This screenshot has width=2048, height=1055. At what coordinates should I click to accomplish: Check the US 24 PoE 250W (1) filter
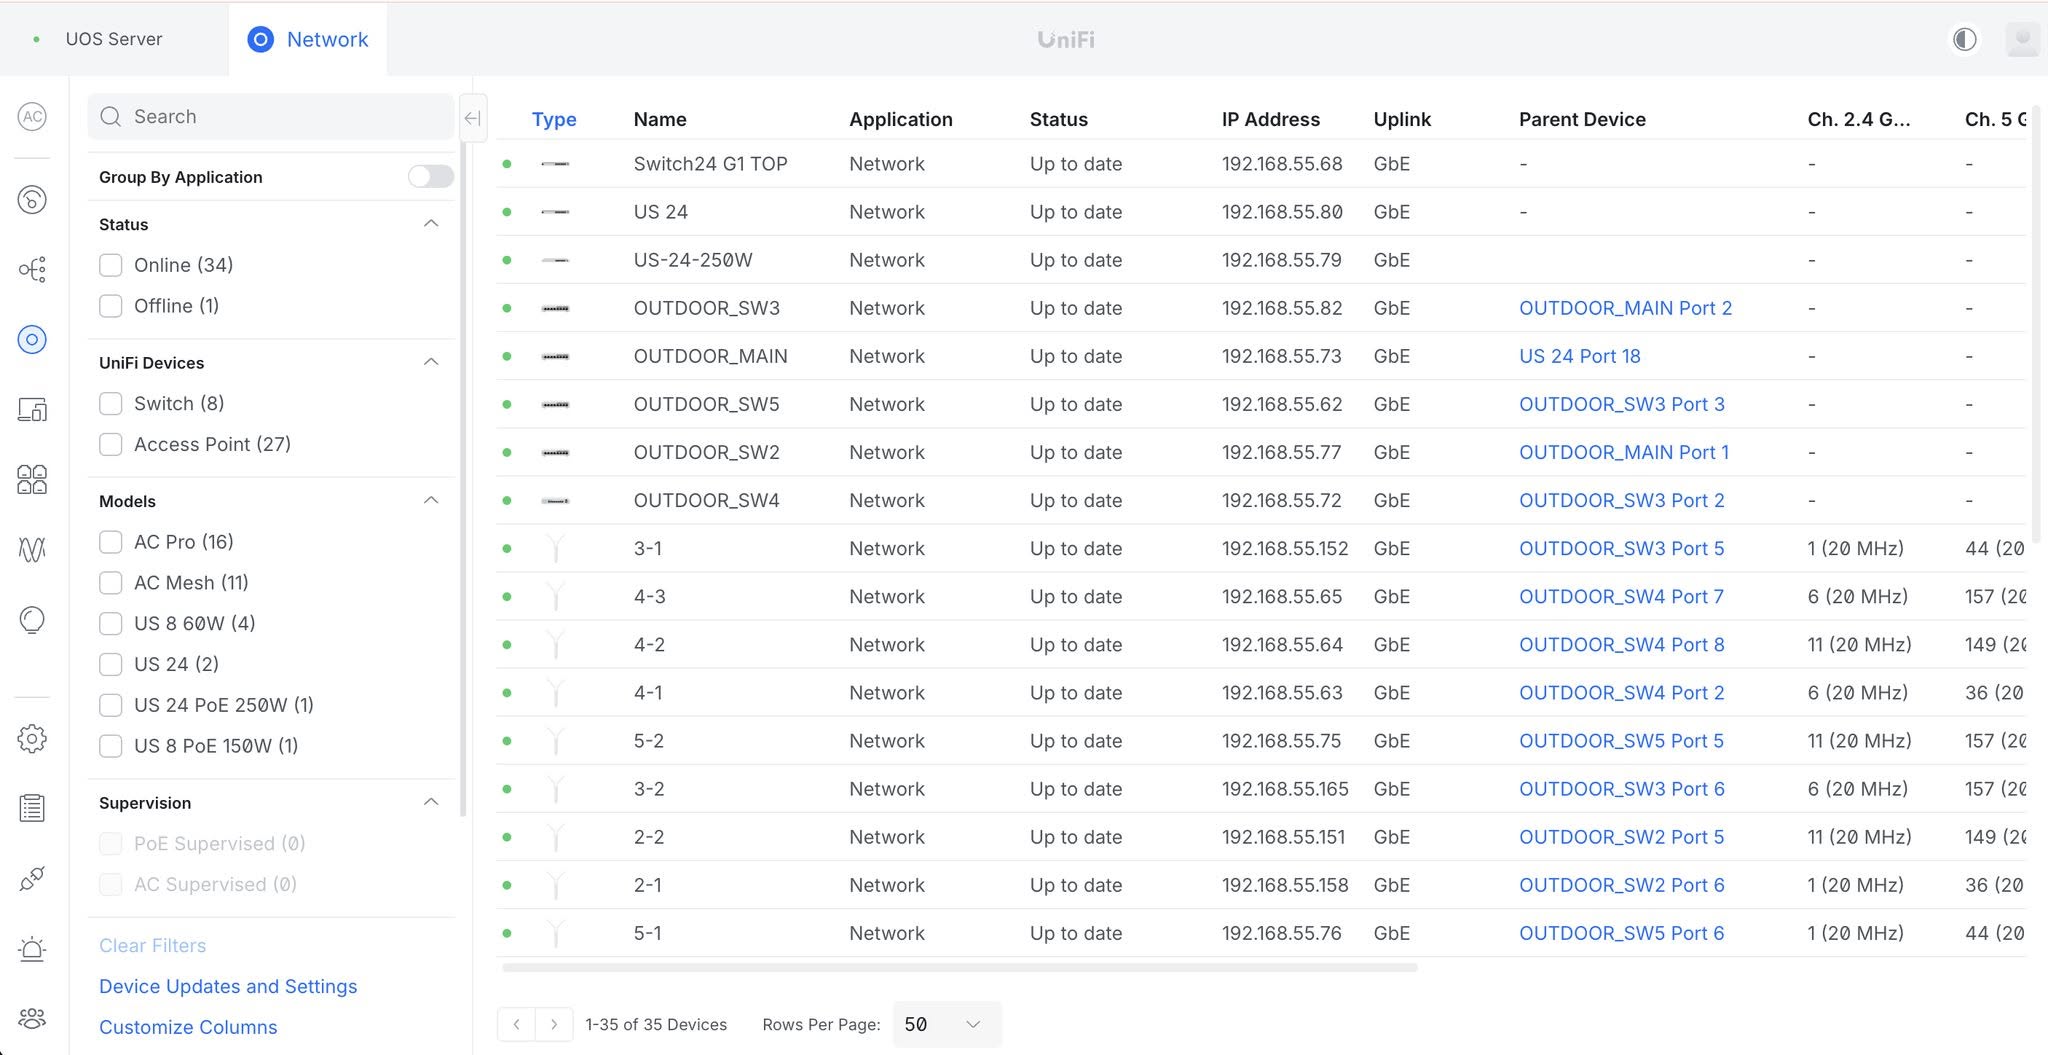pyautogui.click(x=111, y=705)
